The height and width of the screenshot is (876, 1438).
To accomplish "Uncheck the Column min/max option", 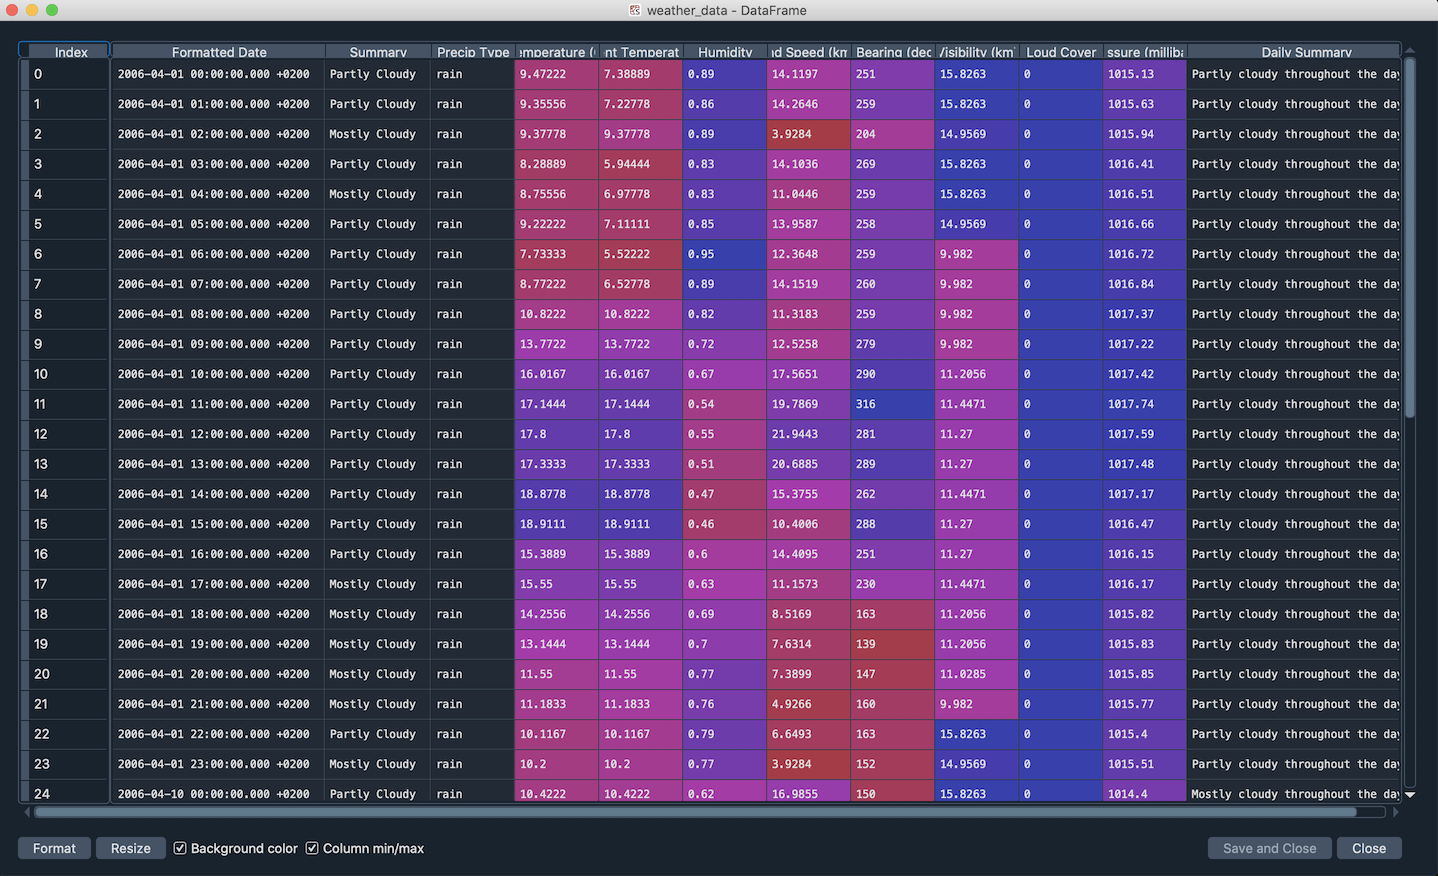I will coord(312,848).
